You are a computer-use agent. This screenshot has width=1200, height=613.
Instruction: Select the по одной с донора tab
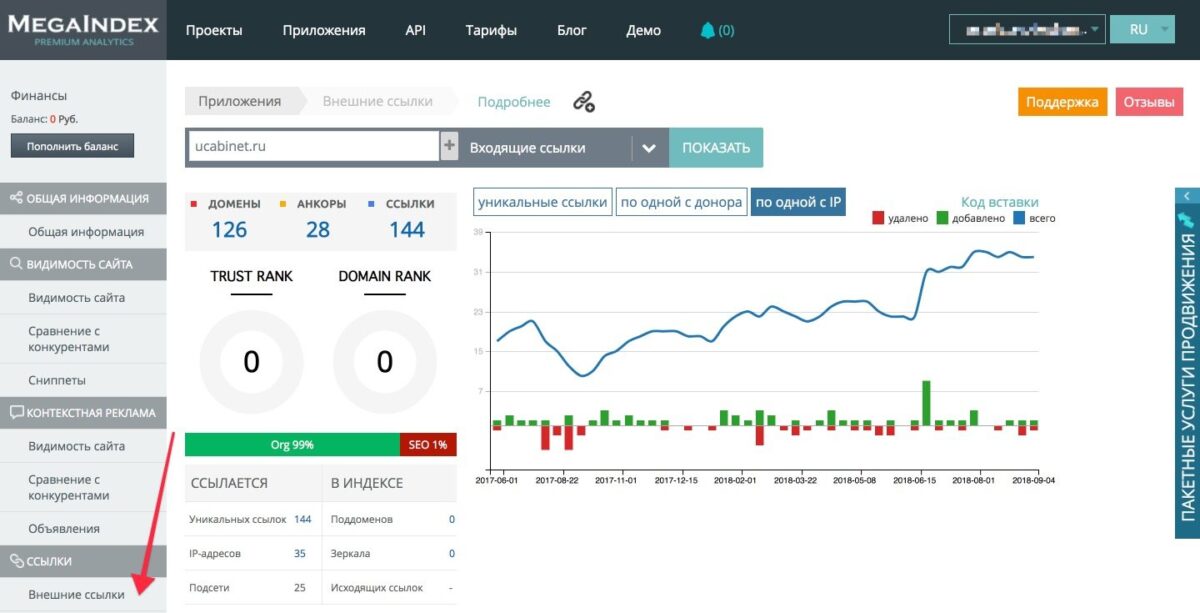click(x=681, y=202)
